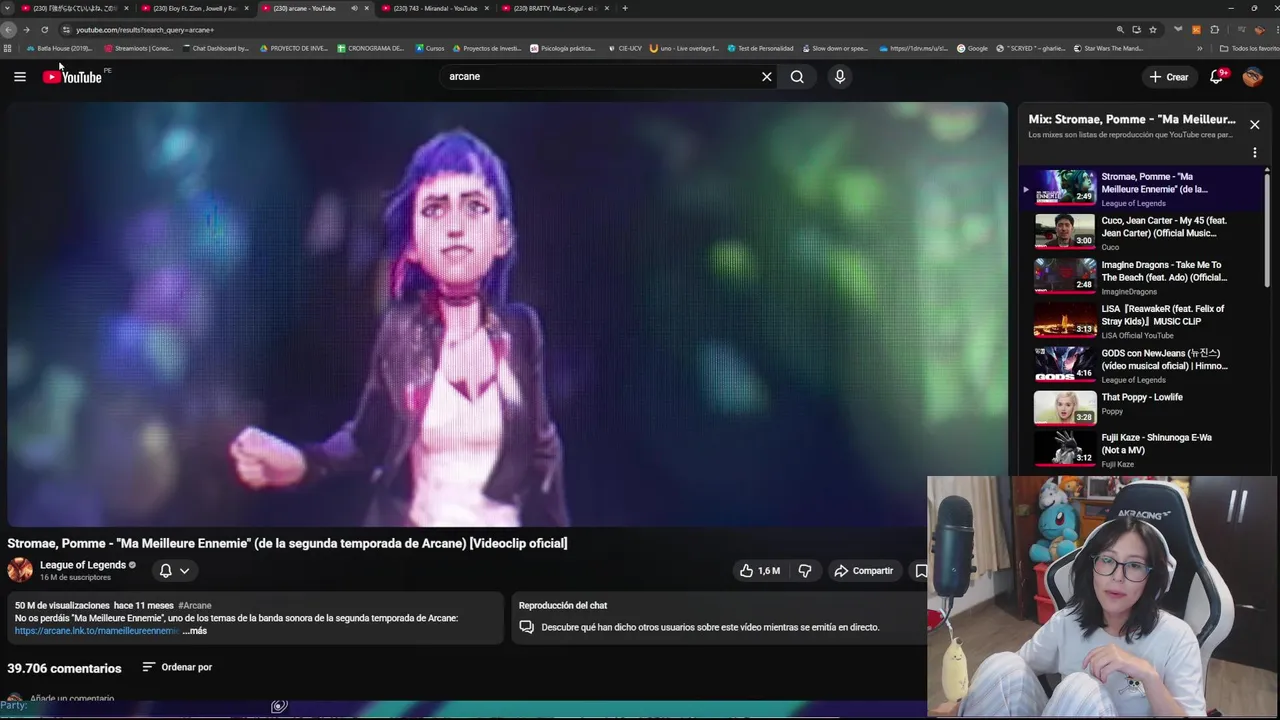Expand the description with '...más'
This screenshot has width=1280, height=720.
click(x=195, y=631)
